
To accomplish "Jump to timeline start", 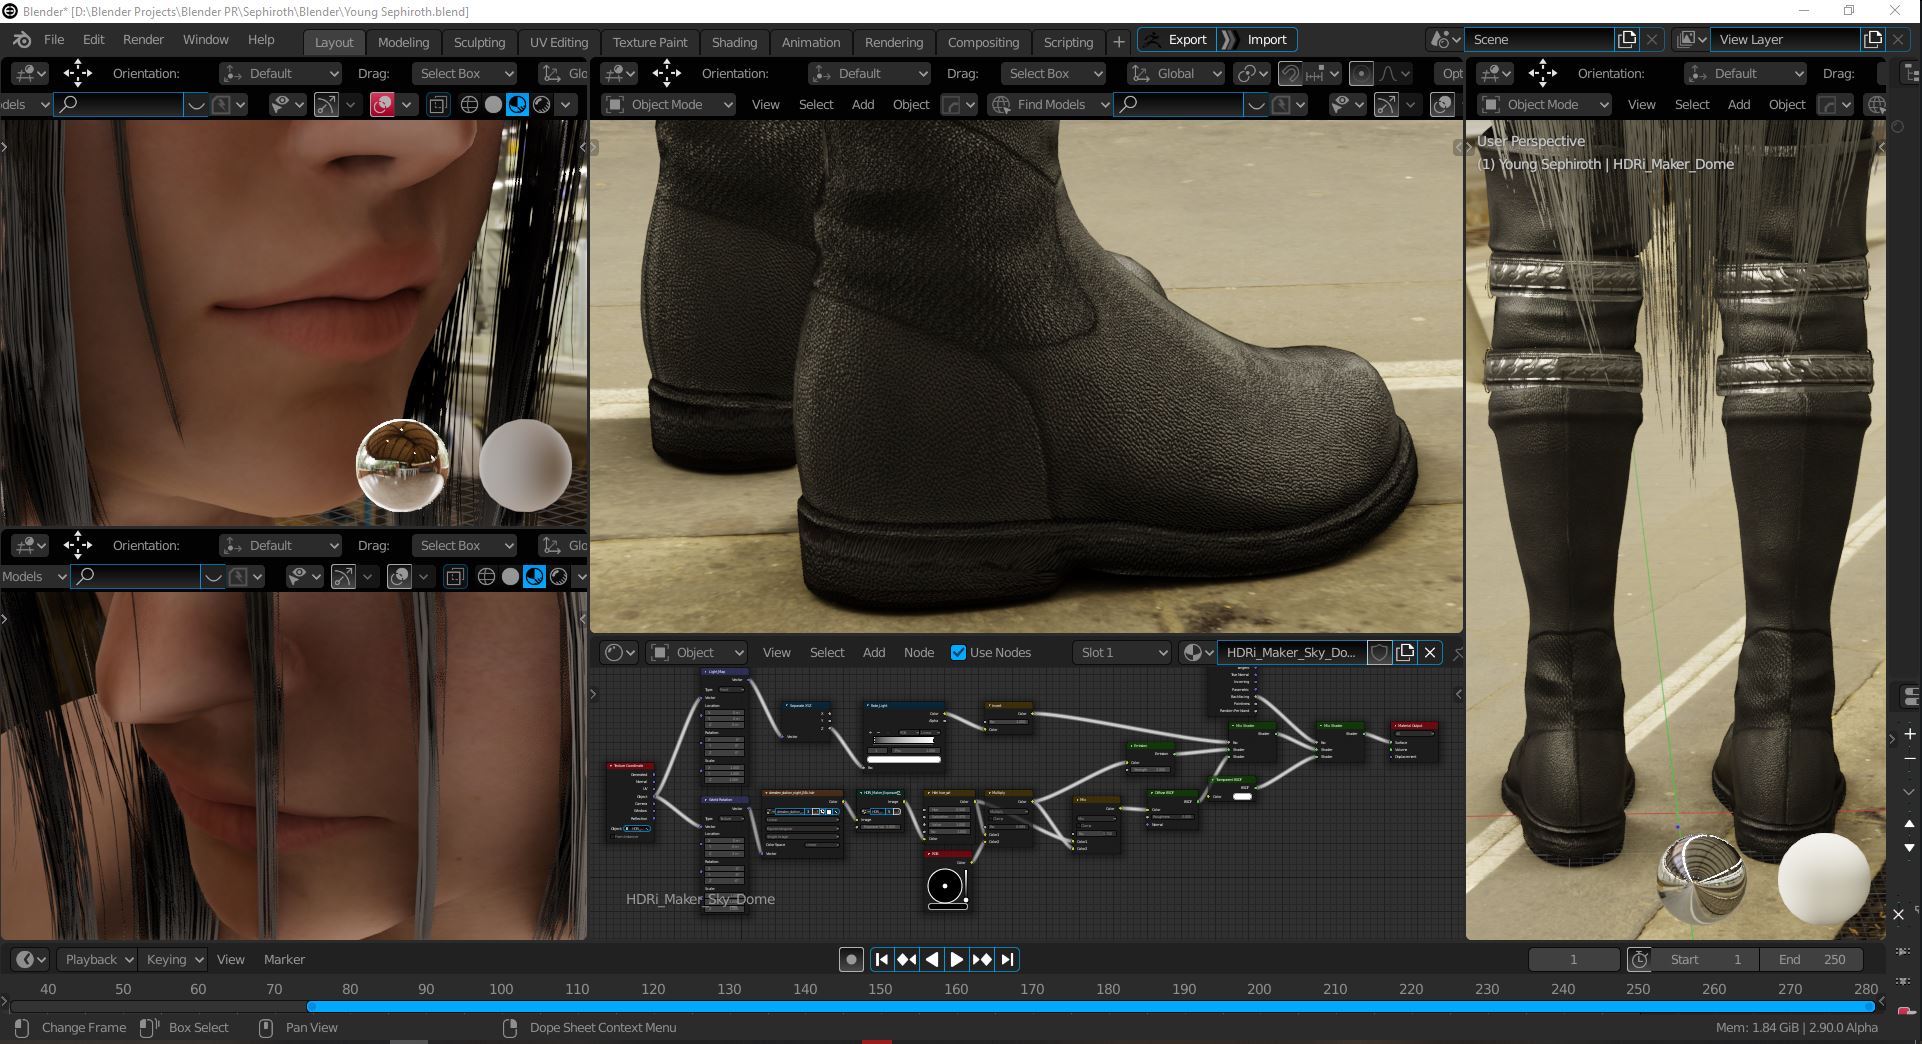I will click(881, 959).
